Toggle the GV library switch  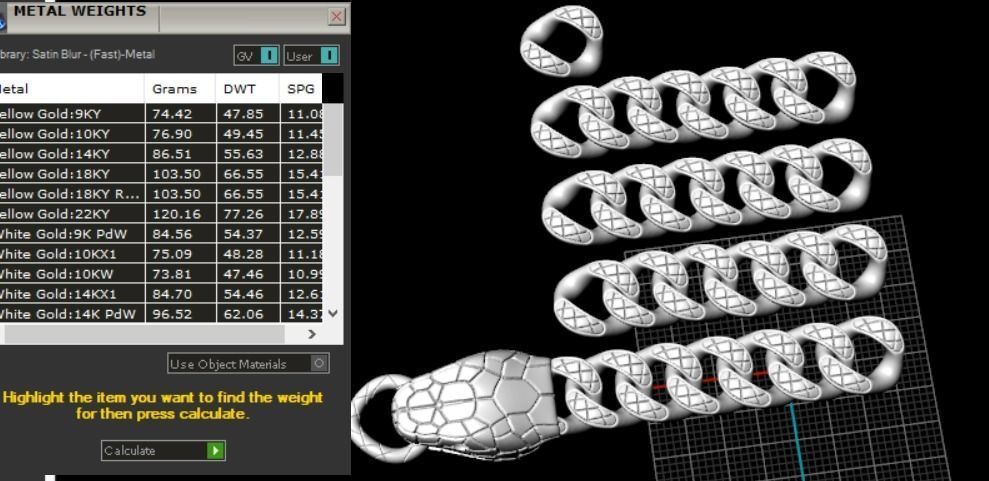(x=256, y=55)
